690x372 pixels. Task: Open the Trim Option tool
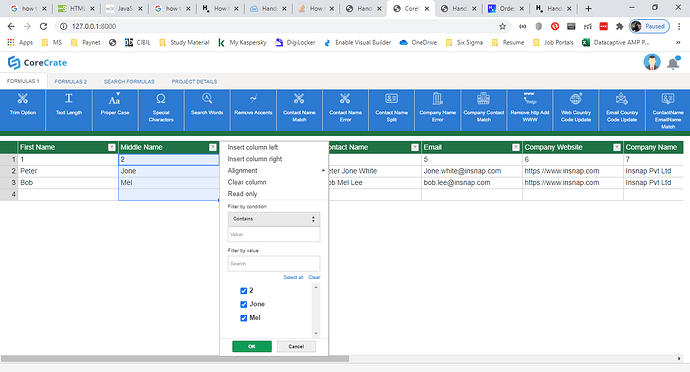click(x=23, y=110)
